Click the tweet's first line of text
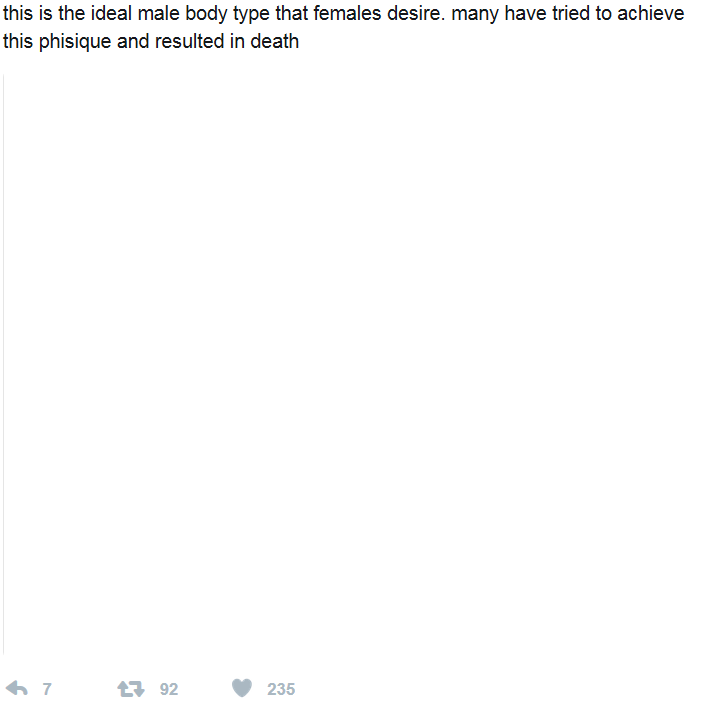This screenshot has height=702, width=711. tap(343, 14)
